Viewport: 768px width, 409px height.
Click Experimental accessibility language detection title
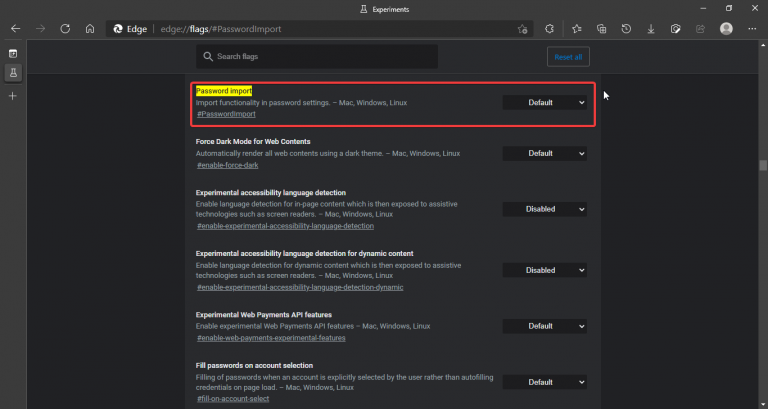(x=271, y=192)
